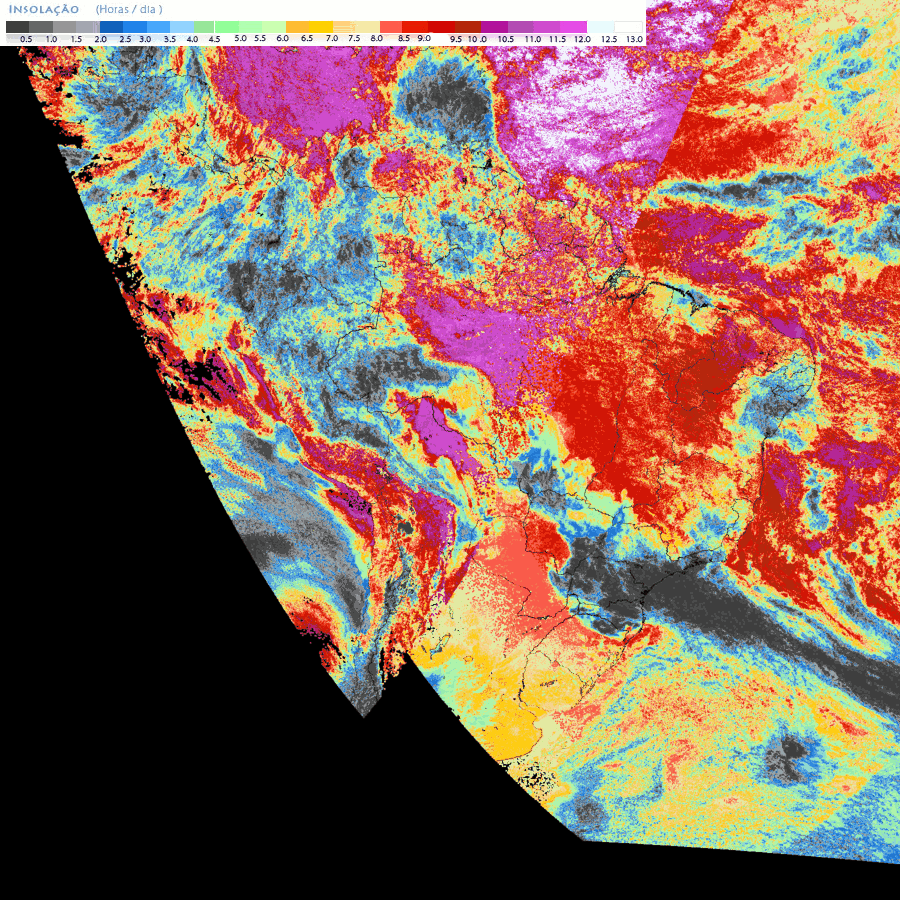Click the 3.0 legend value
This screenshot has width=900, height=900.
pyautogui.click(x=145, y=40)
